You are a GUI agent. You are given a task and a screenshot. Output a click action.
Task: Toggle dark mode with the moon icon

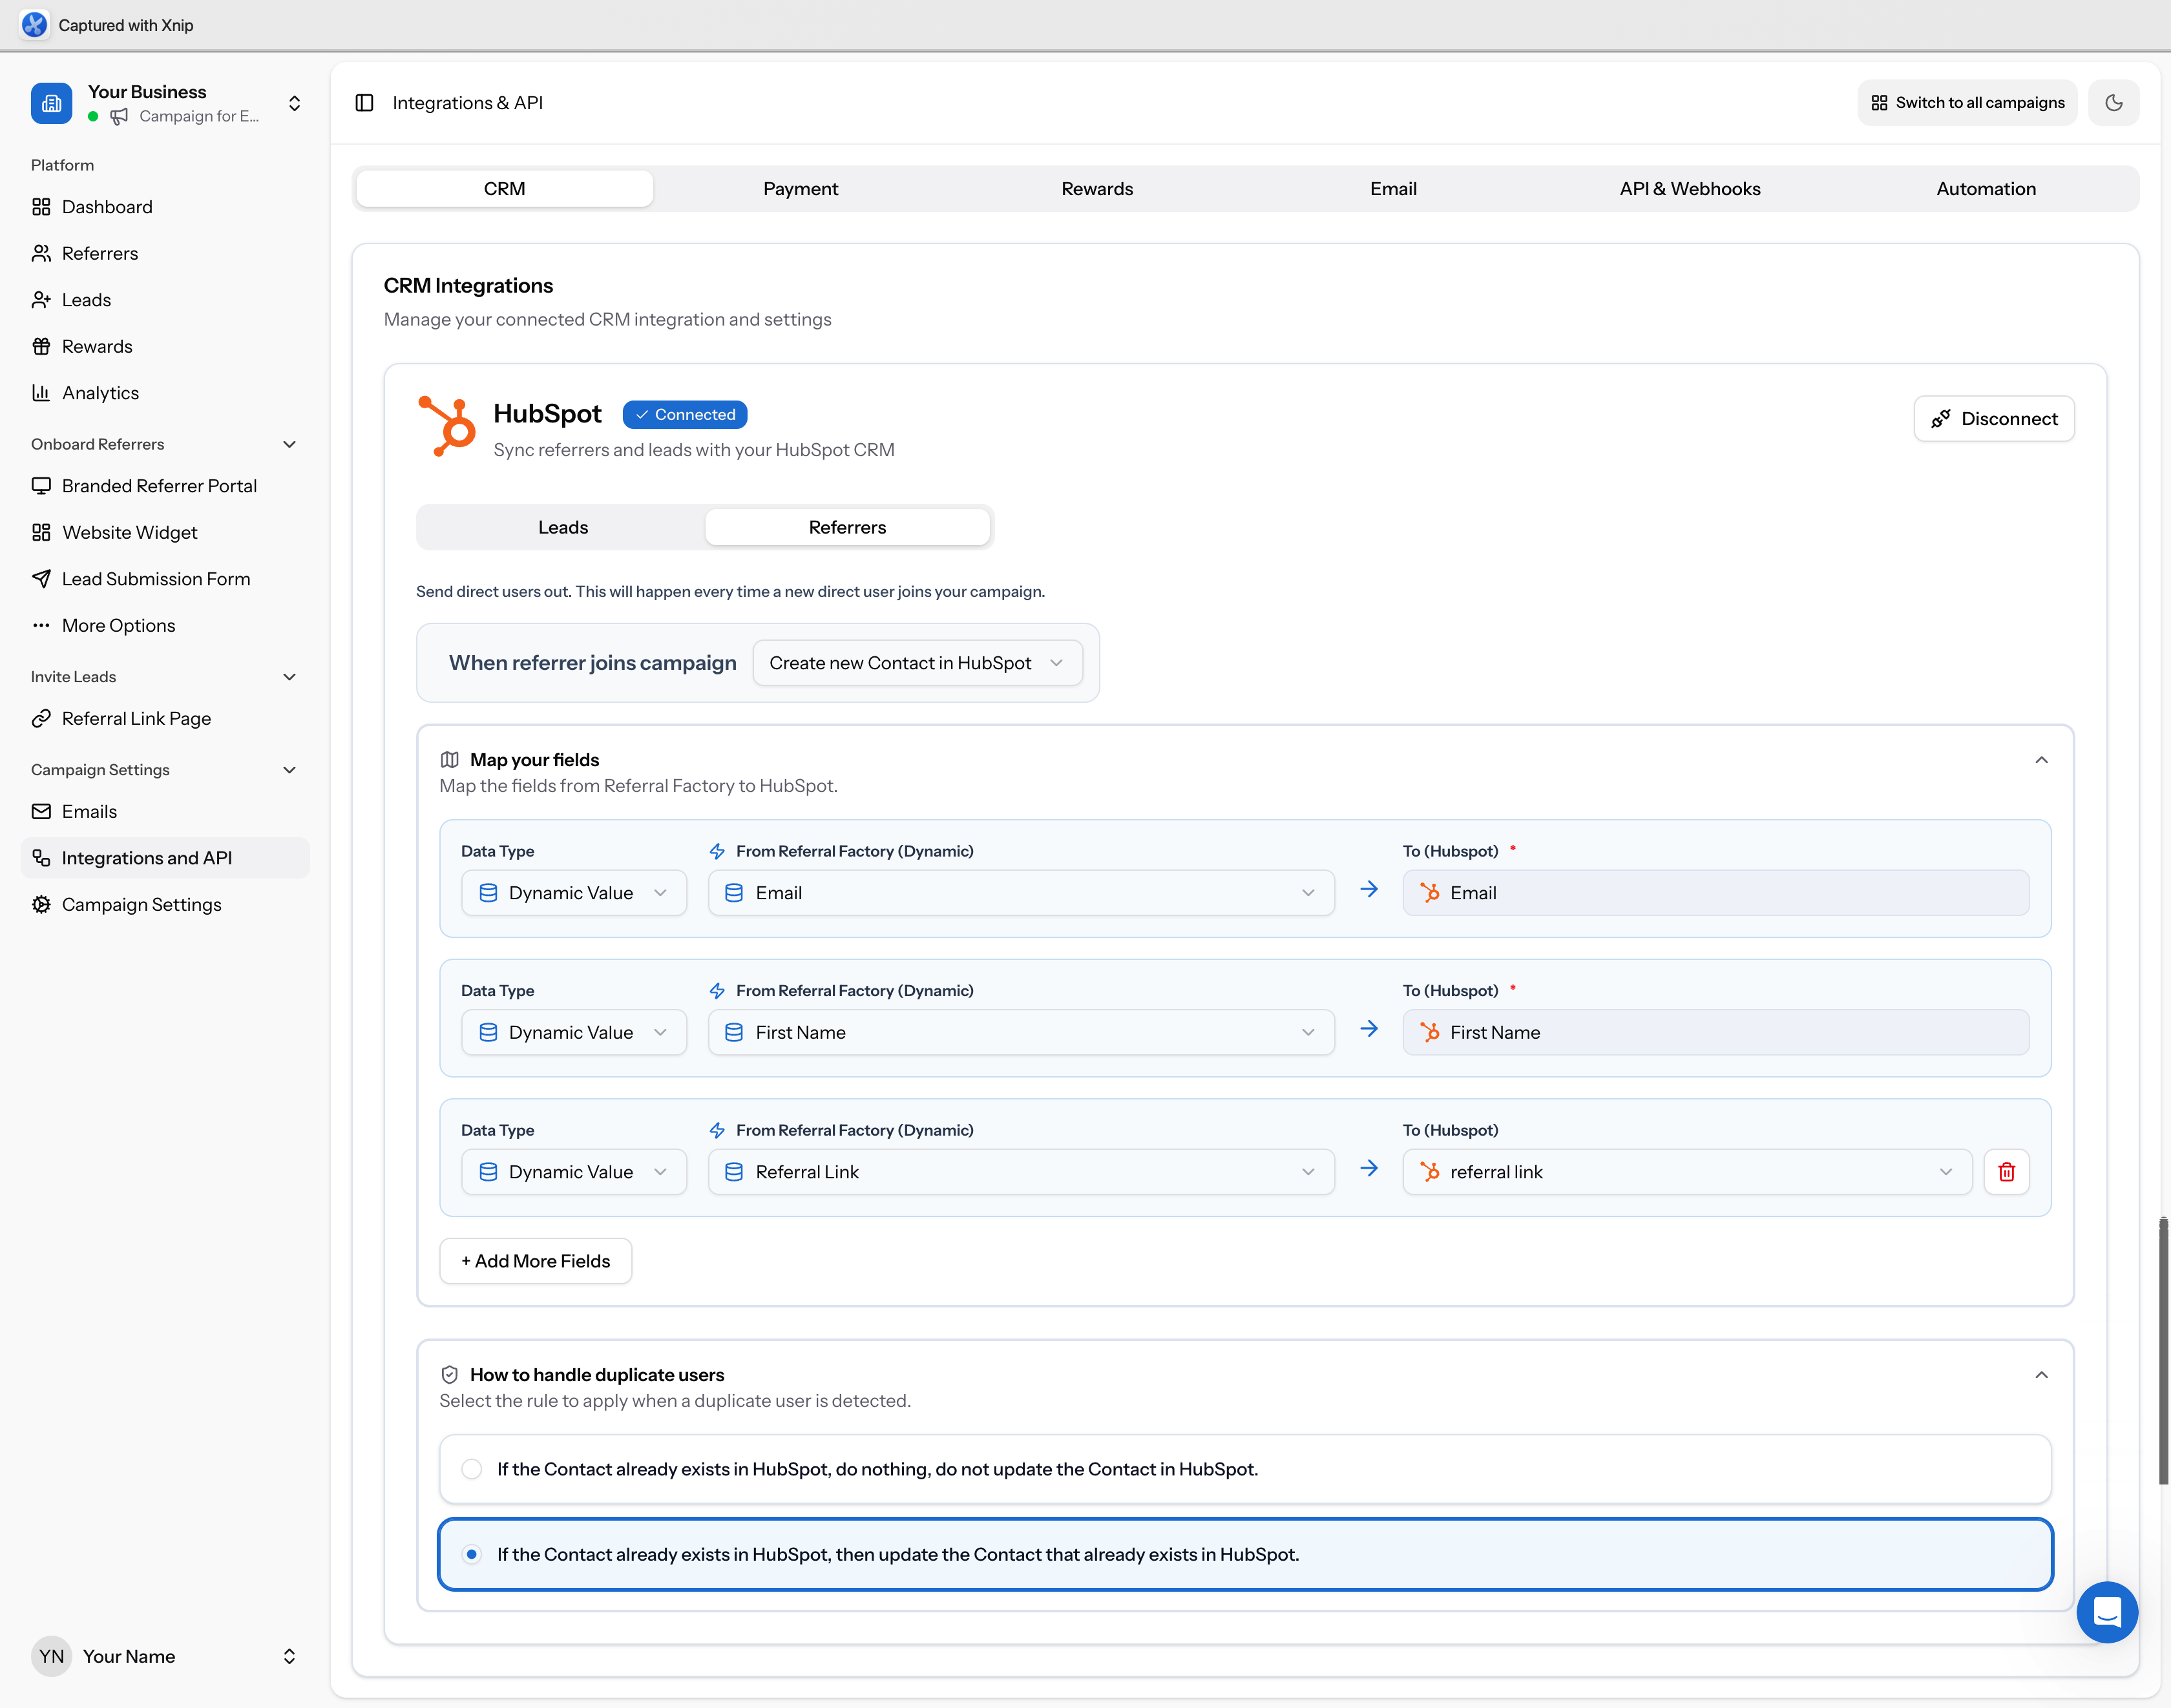pyautogui.click(x=2114, y=102)
